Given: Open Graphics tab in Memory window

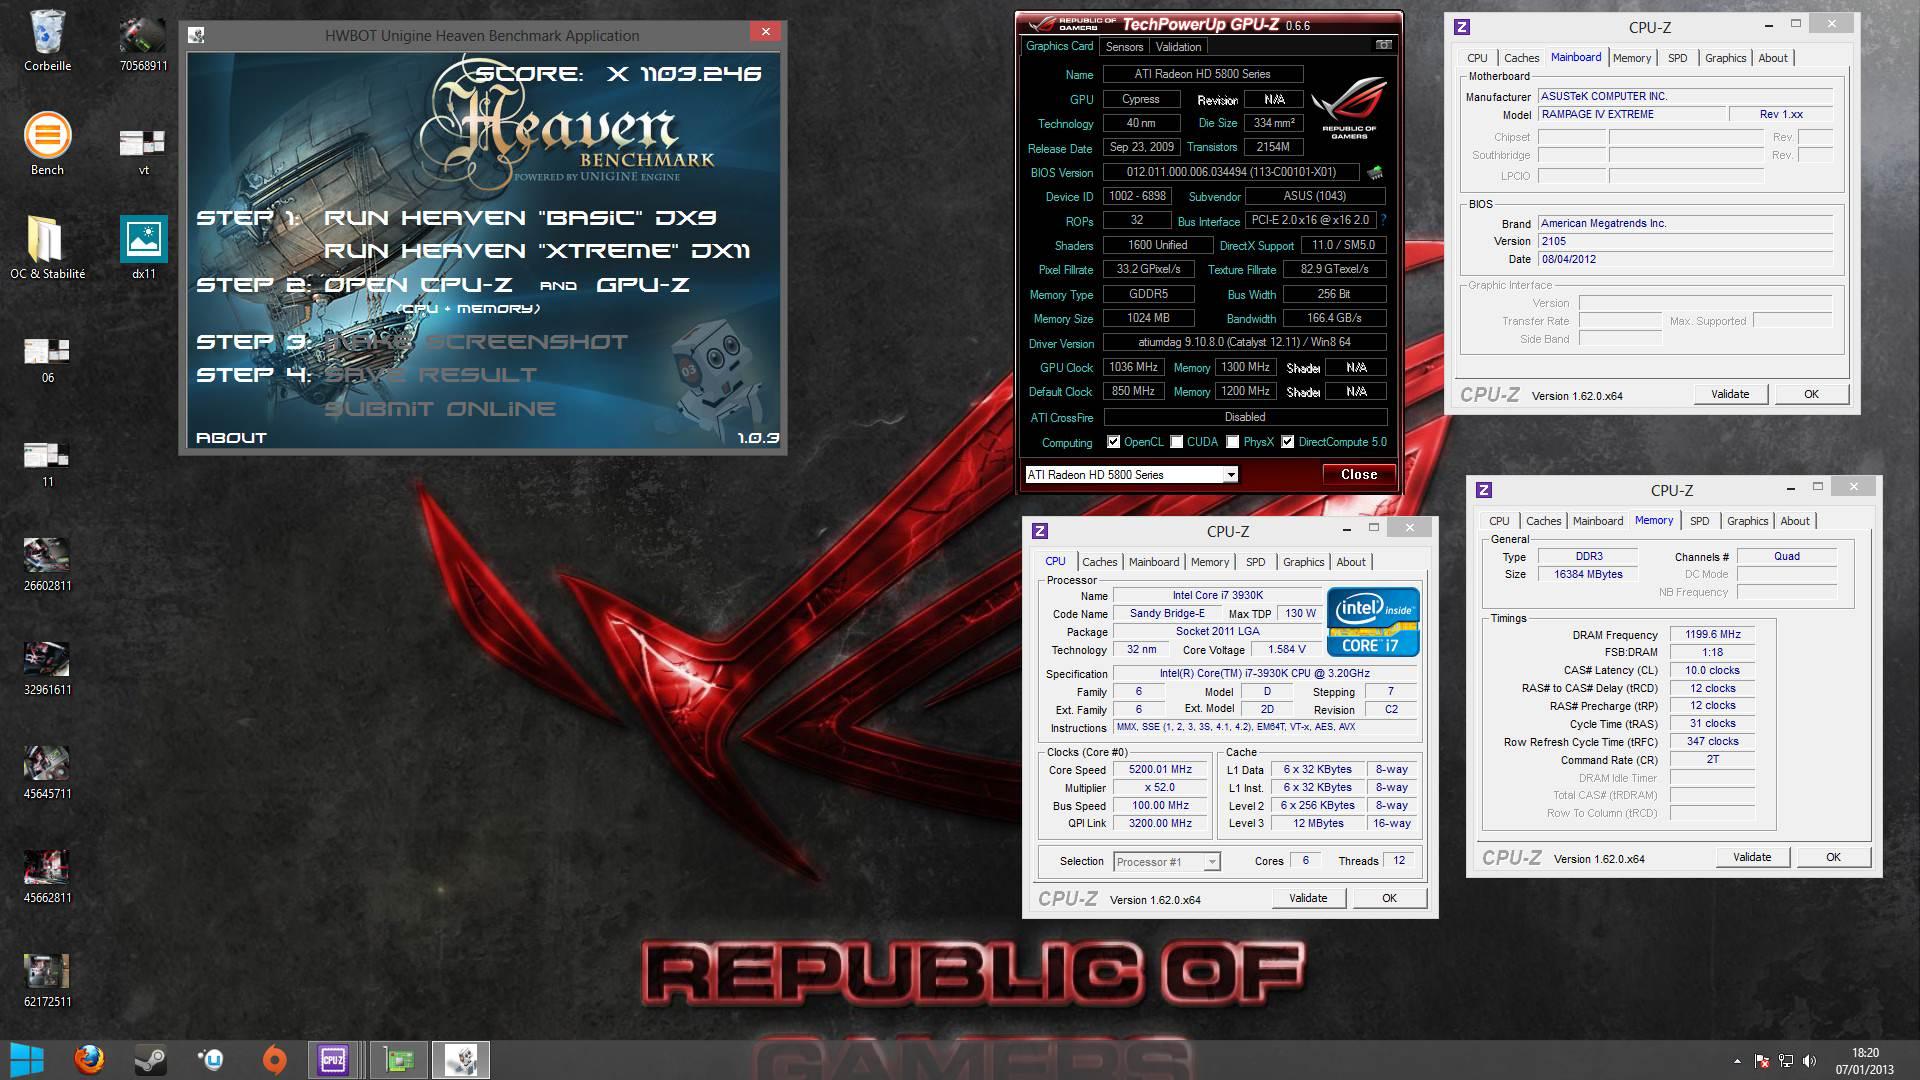Looking at the screenshot, I should coord(1747,521).
